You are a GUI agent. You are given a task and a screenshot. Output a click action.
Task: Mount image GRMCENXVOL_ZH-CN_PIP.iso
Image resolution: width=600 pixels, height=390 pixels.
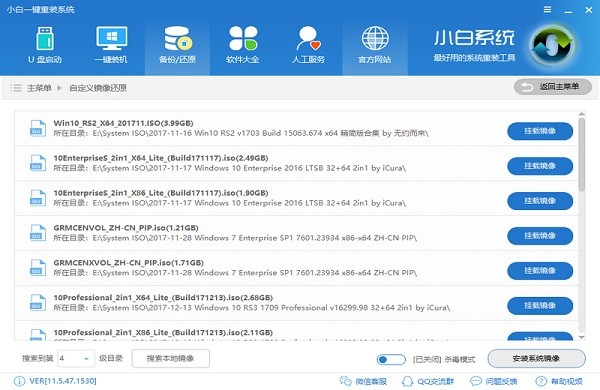(540, 270)
